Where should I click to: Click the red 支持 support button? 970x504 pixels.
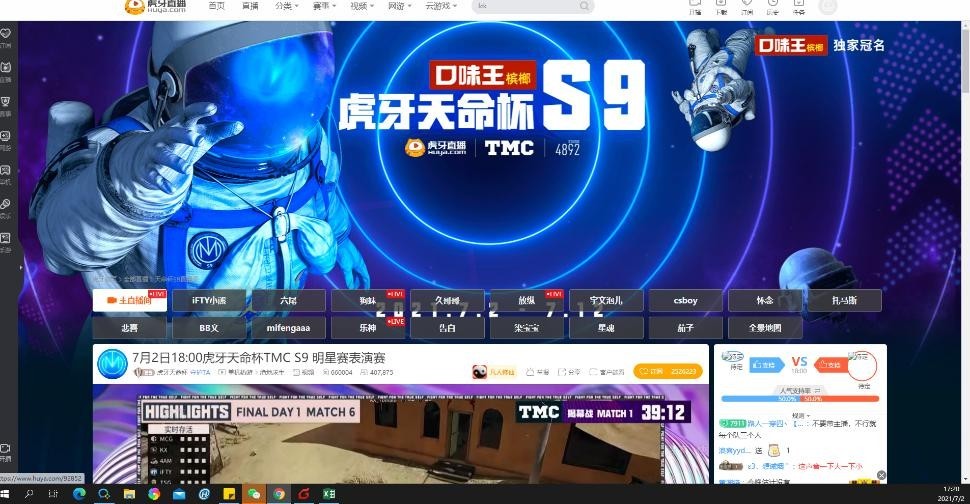(830, 365)
